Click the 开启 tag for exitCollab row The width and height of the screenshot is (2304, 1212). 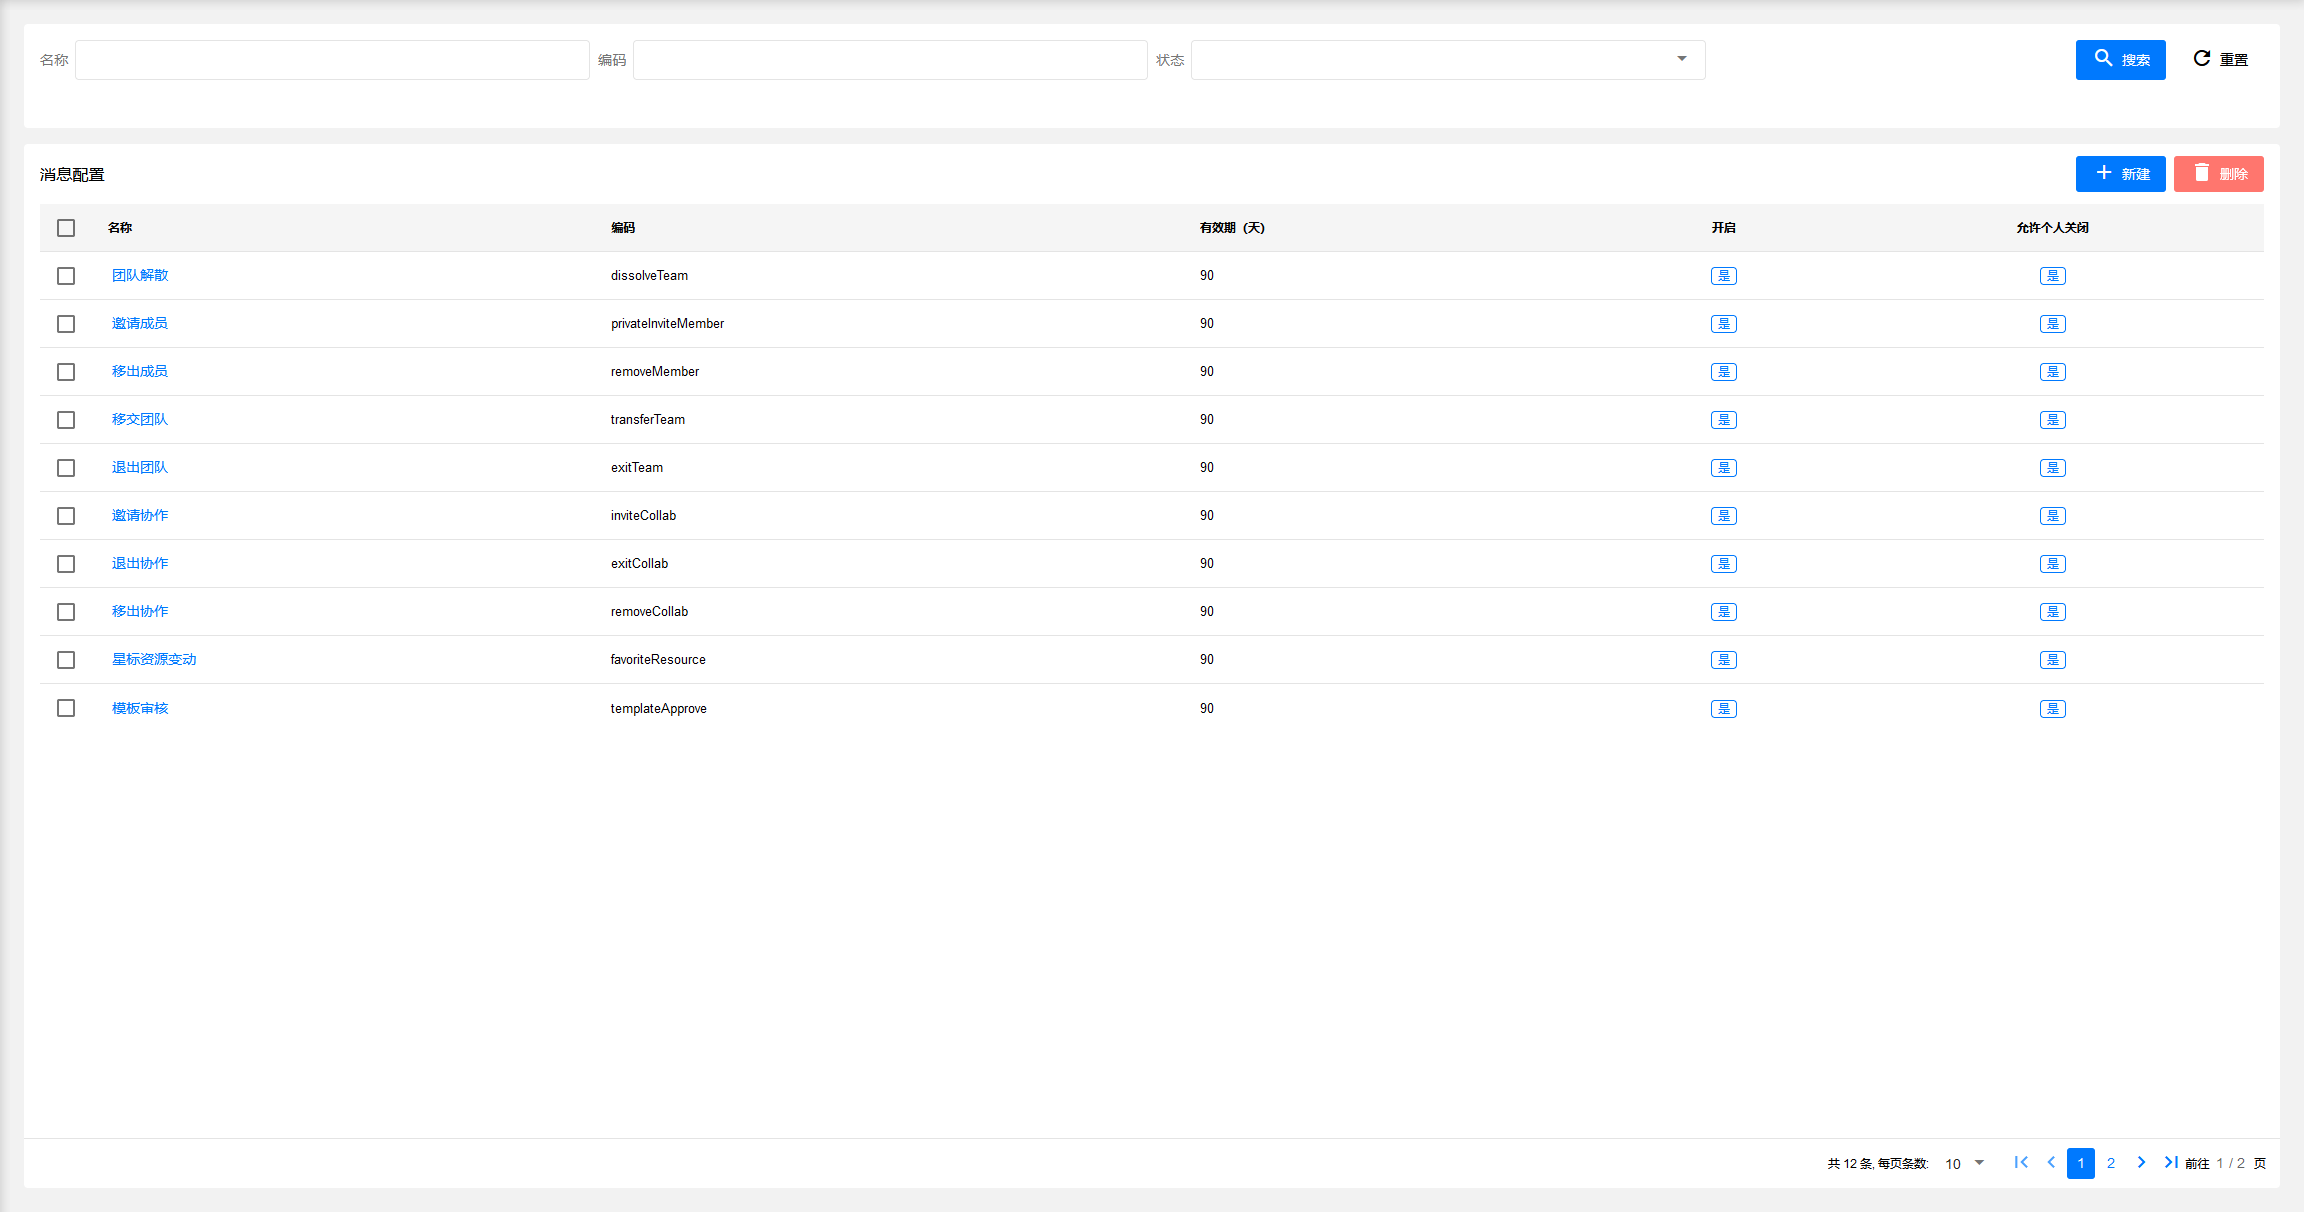tap(1724, 564)
